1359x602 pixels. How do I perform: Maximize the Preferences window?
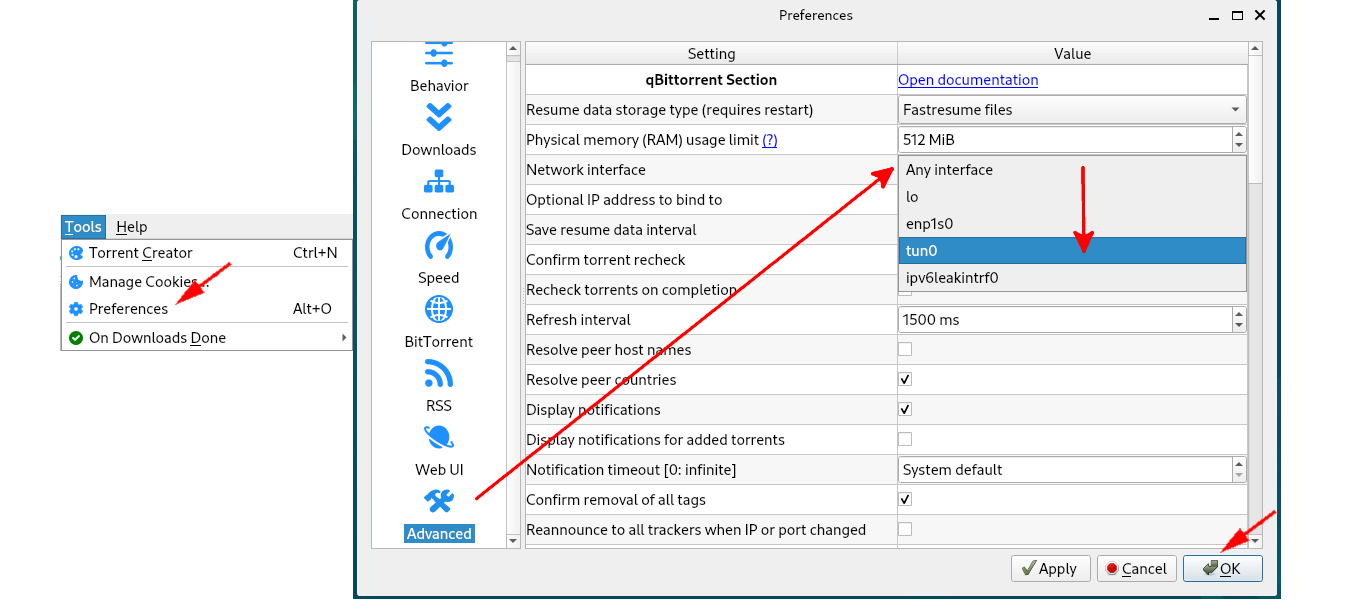1237,15
